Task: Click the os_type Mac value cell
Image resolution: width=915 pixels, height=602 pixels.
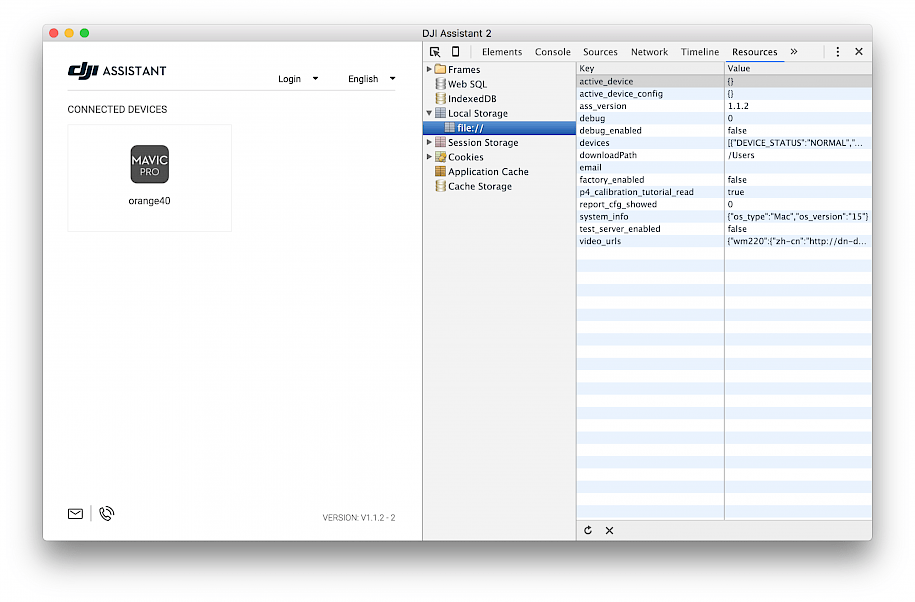Action: [x=798, y=216]
